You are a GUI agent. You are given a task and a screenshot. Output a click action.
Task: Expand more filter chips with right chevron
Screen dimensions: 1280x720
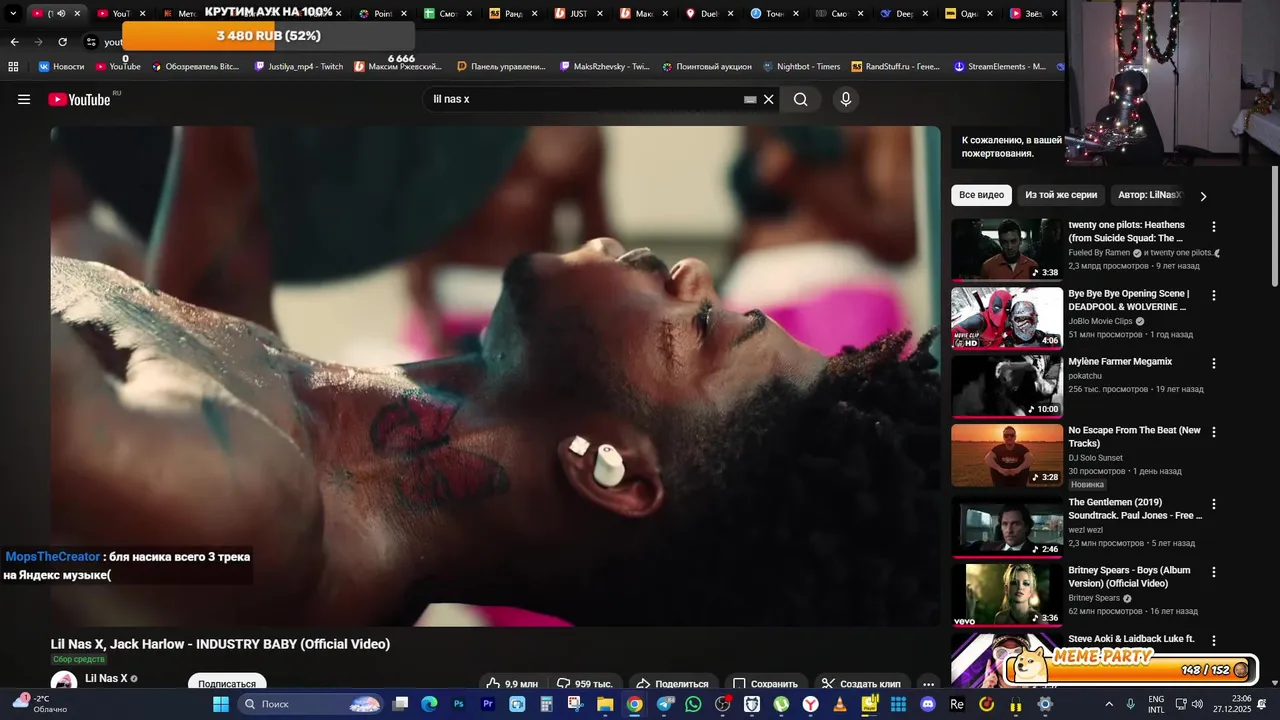pos(1203,196)
